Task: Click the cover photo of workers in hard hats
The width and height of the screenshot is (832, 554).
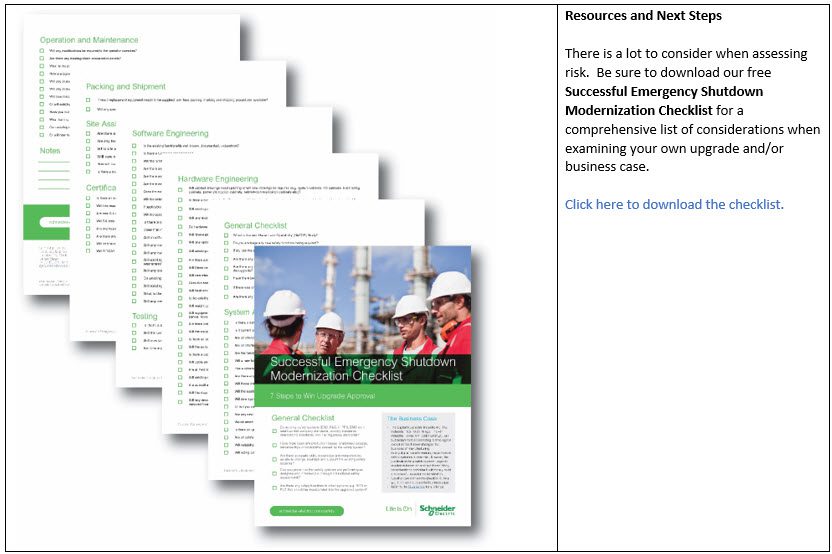Action: pyautogui.click(x=362, y=300)
